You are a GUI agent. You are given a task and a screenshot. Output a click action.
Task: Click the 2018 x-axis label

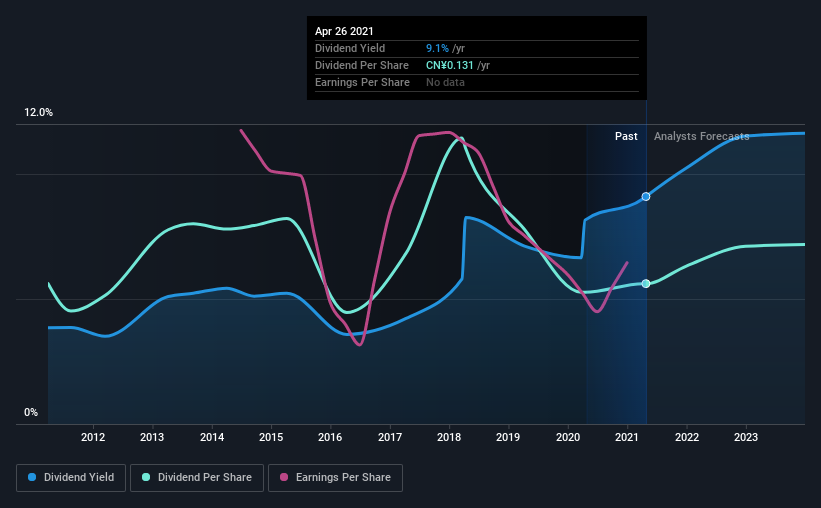(x=449, y=437)
